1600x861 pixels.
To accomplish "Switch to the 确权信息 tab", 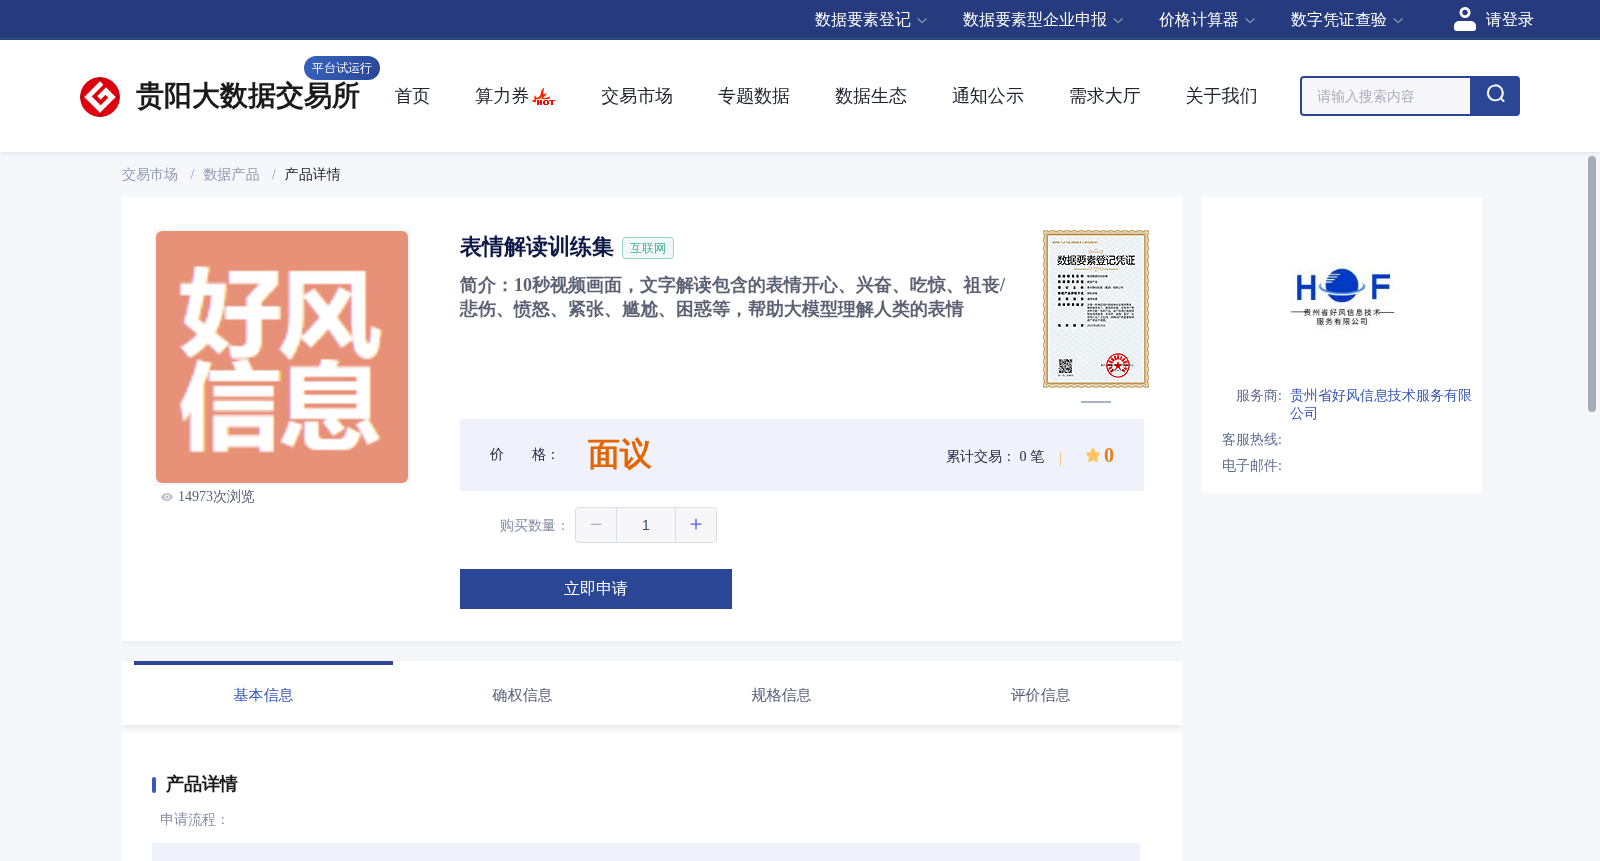I will (522, 695).
